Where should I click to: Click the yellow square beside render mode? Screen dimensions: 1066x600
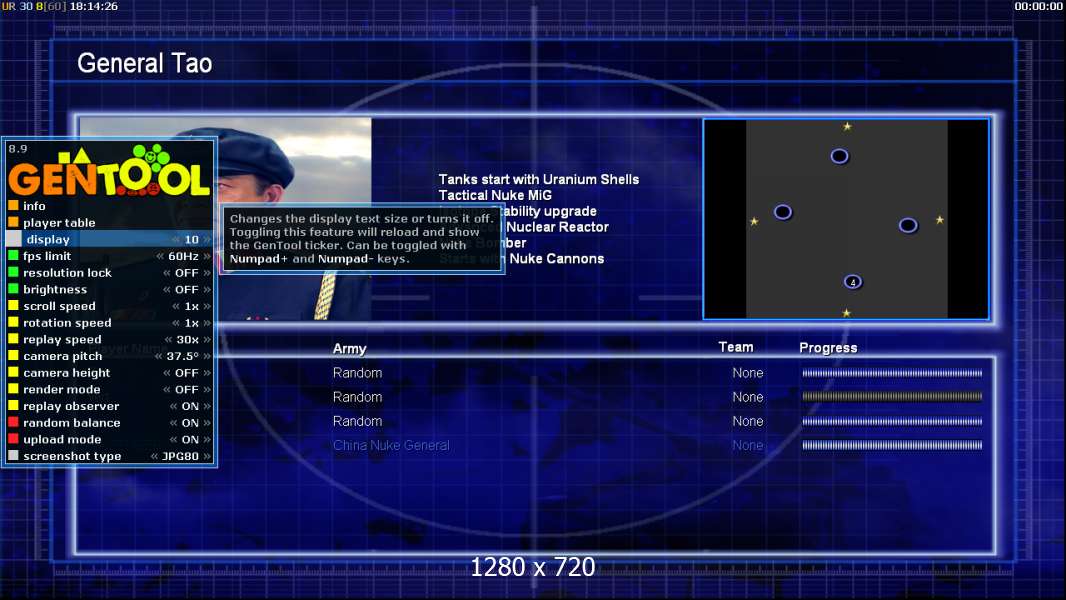pos(13,389)
